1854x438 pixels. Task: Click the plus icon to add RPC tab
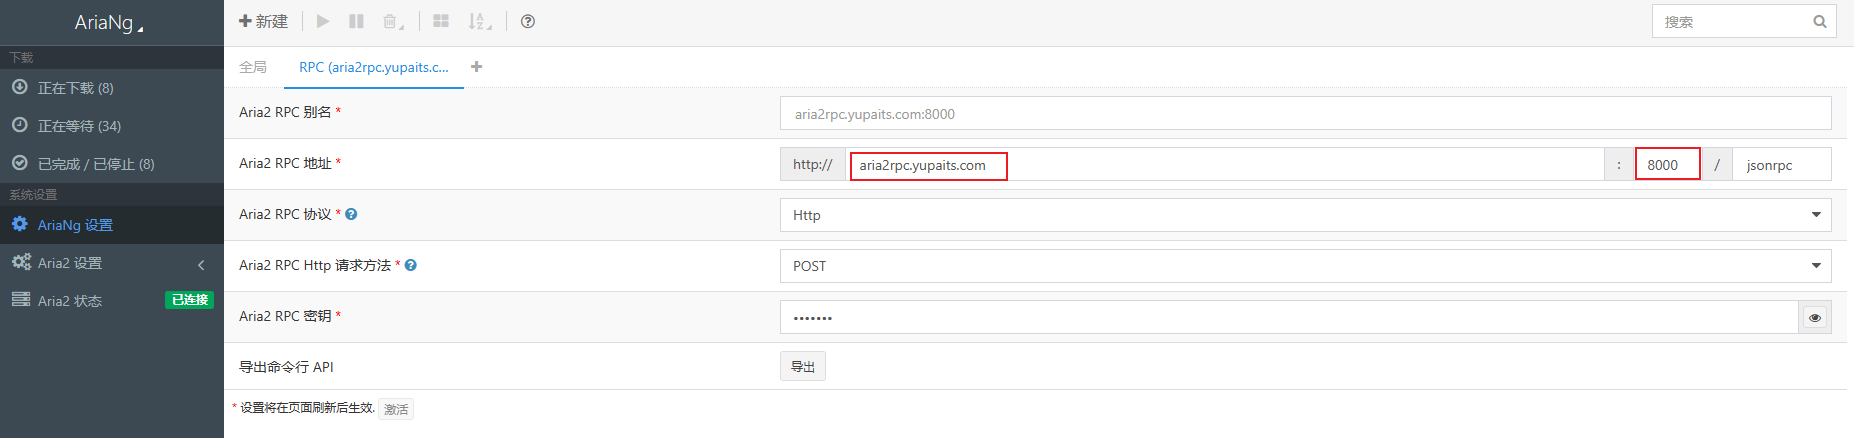[x=477, y=67]
